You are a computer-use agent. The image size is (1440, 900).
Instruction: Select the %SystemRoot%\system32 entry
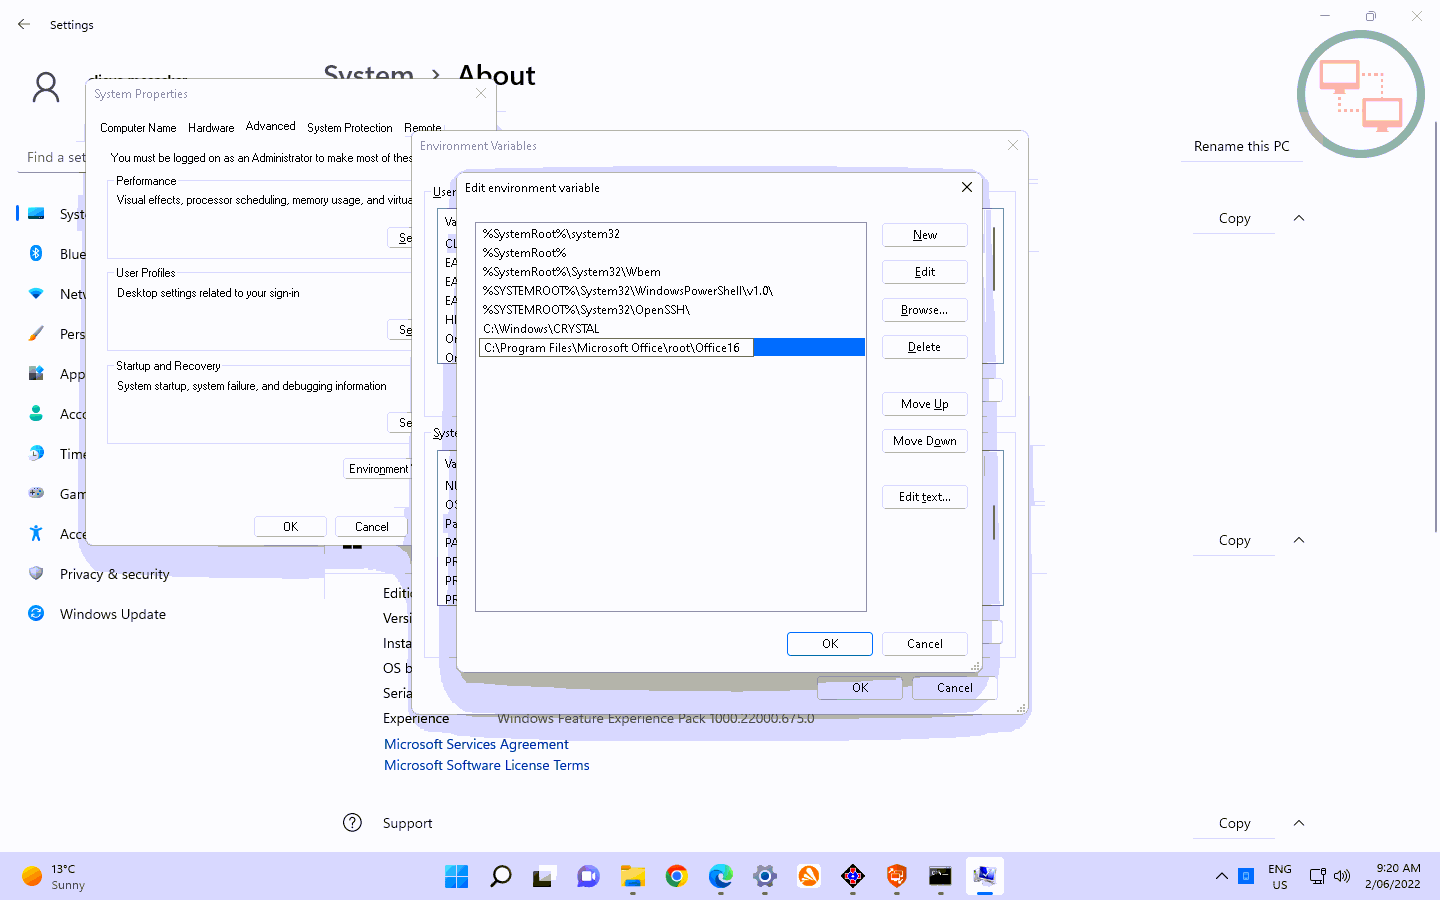670,234
